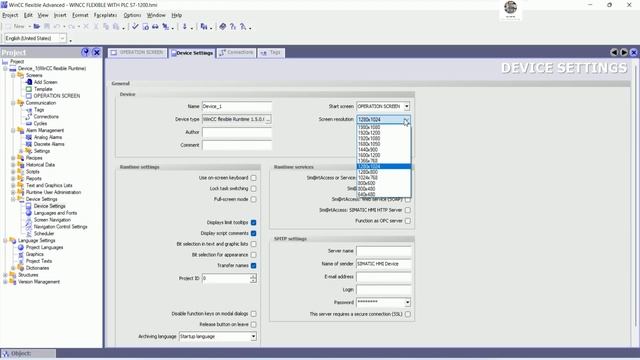Click the transfer settings toolbar icon
This screenshot has width=640, height=360.
(156, 27)
